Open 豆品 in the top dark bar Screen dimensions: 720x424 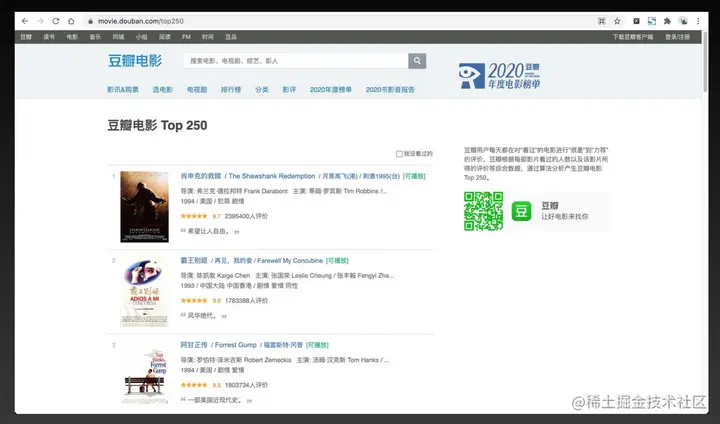click(231, 37)
